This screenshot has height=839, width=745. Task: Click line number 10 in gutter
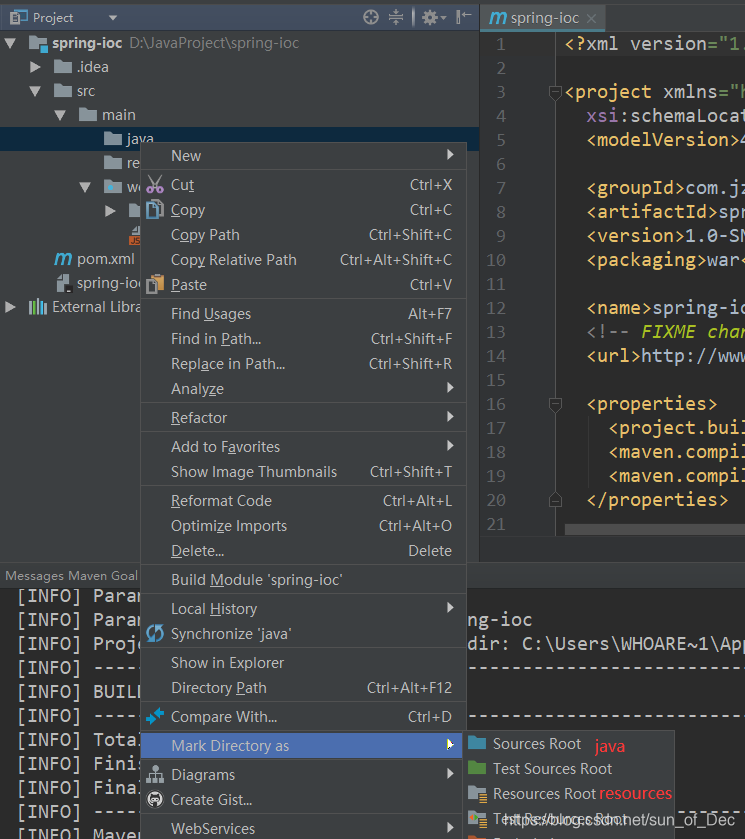tap(496, 260)
